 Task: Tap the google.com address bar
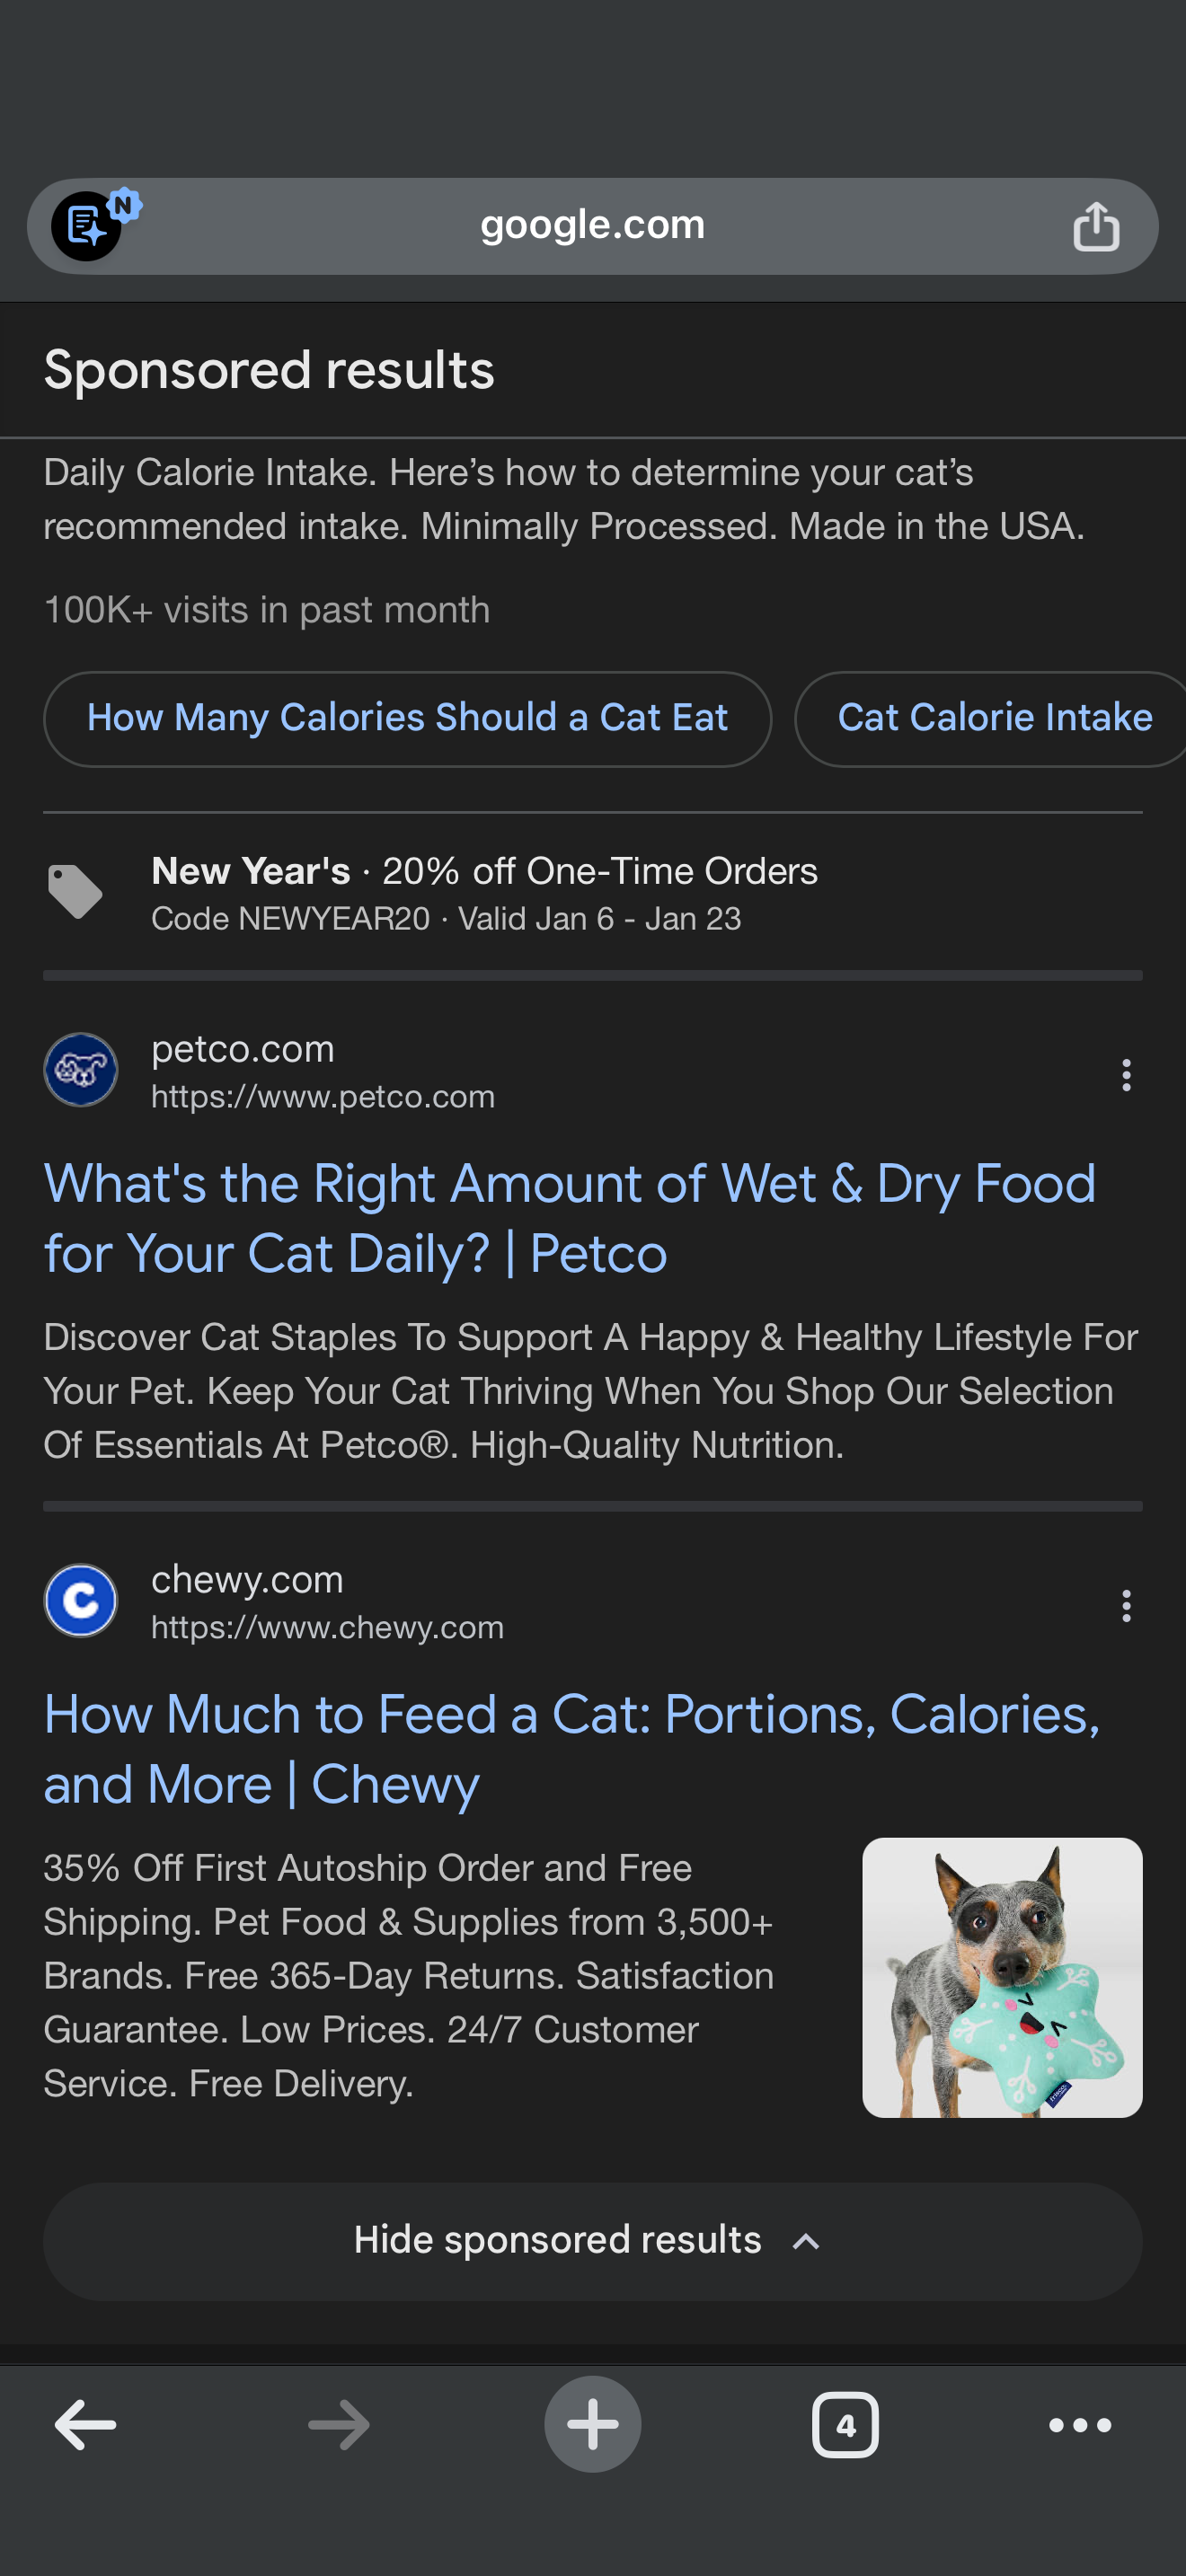click(x=592, y=226)
